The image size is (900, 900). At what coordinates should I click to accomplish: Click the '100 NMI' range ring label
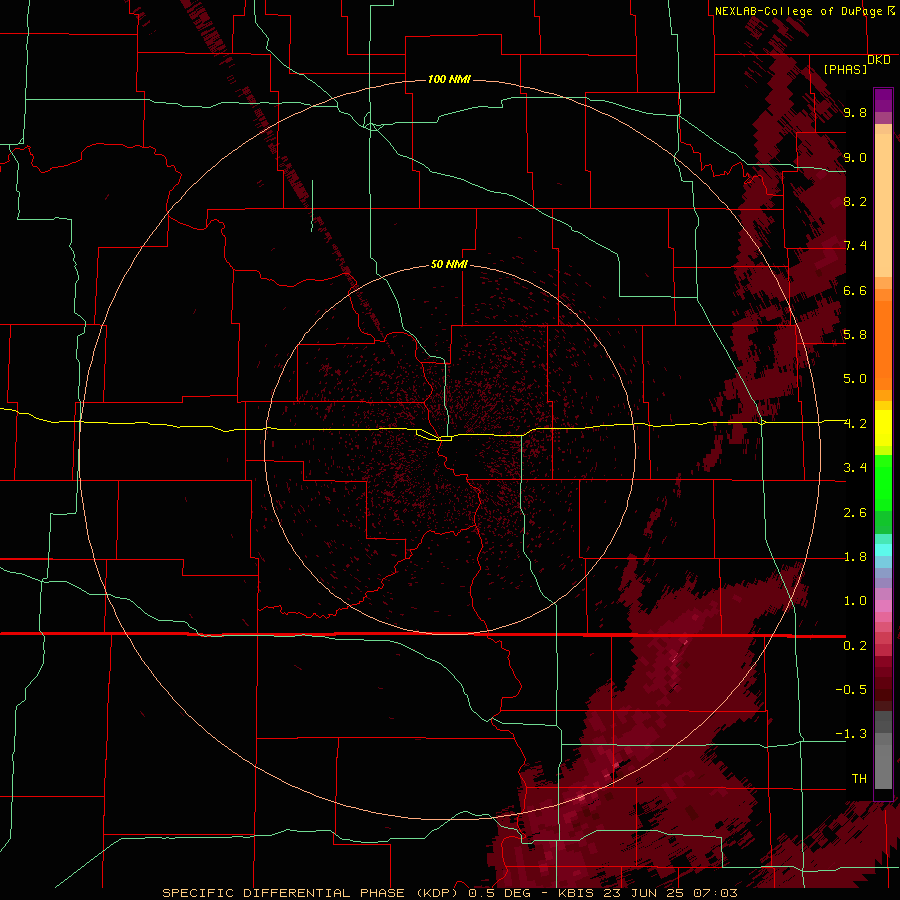(449, 79)
